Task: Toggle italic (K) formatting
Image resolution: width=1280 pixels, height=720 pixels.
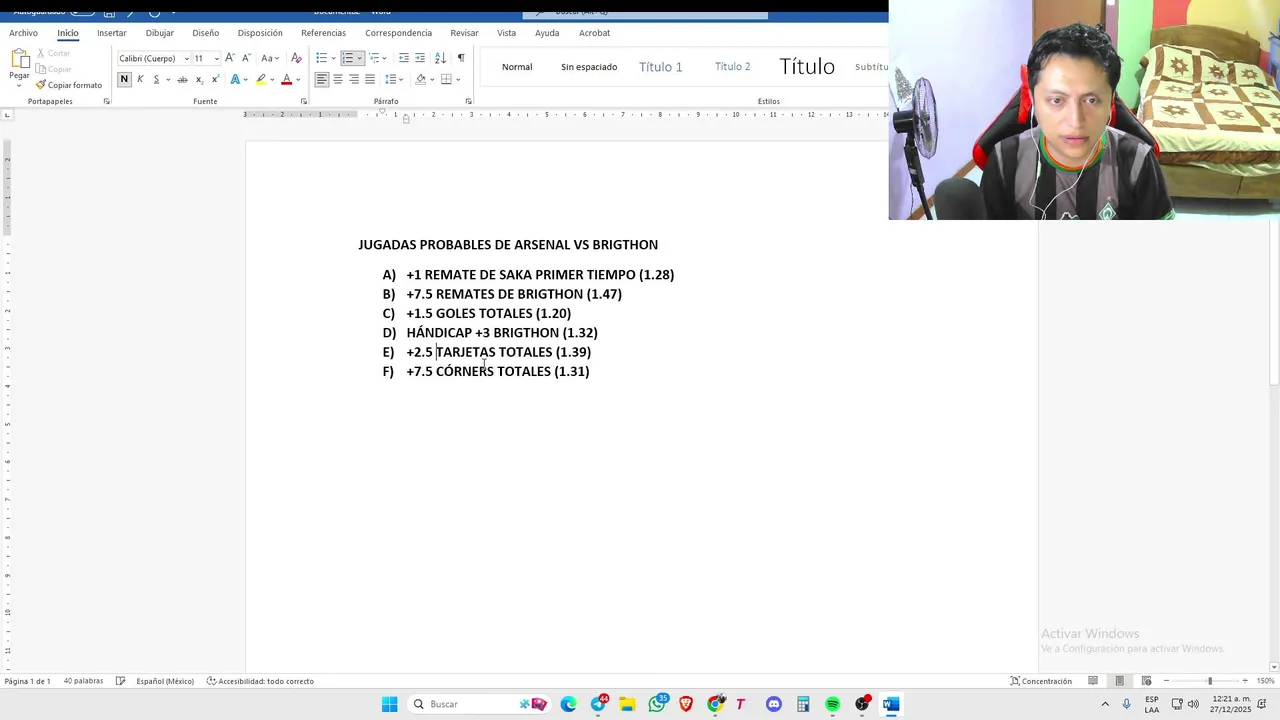Action: [x=140, y=79]
